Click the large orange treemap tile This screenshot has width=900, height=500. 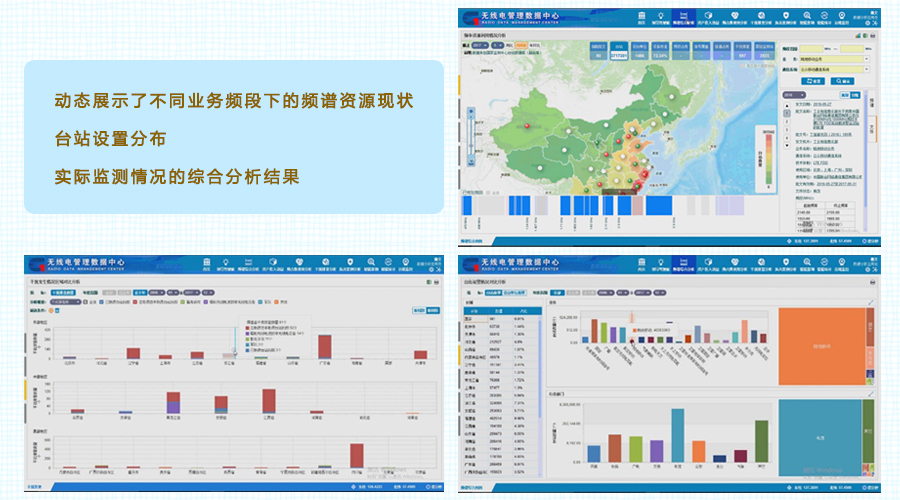tap(819, 345)
